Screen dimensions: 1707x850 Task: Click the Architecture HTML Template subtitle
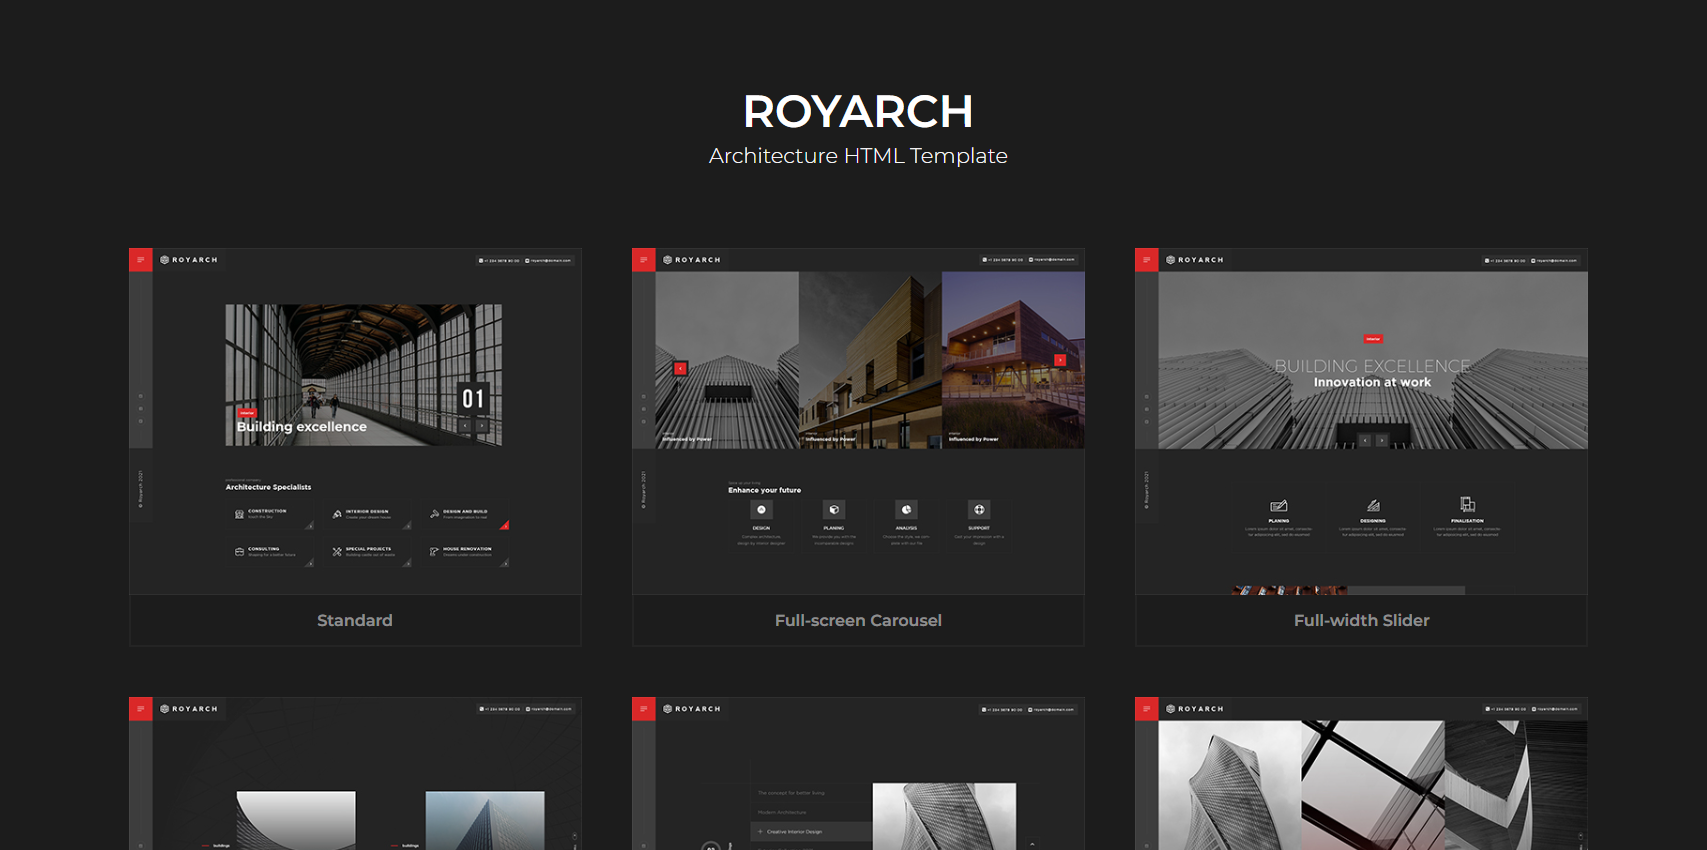click(858, 156)
